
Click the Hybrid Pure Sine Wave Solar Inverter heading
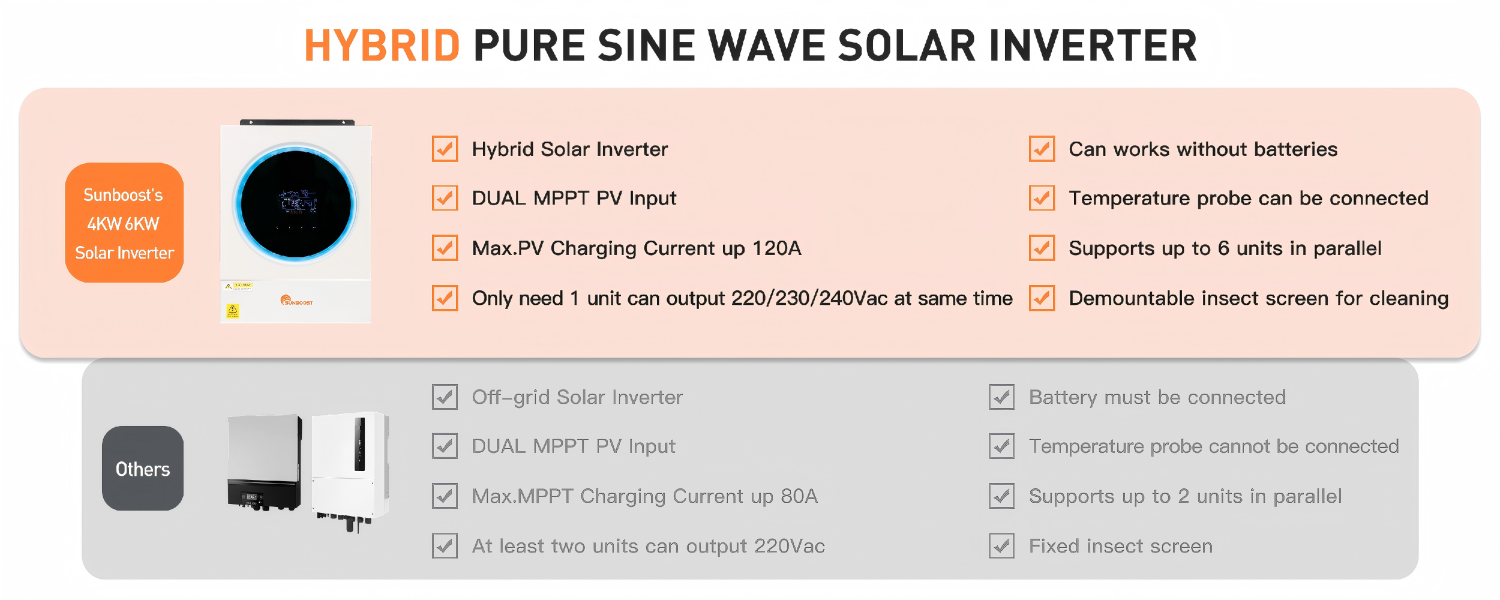750,45
